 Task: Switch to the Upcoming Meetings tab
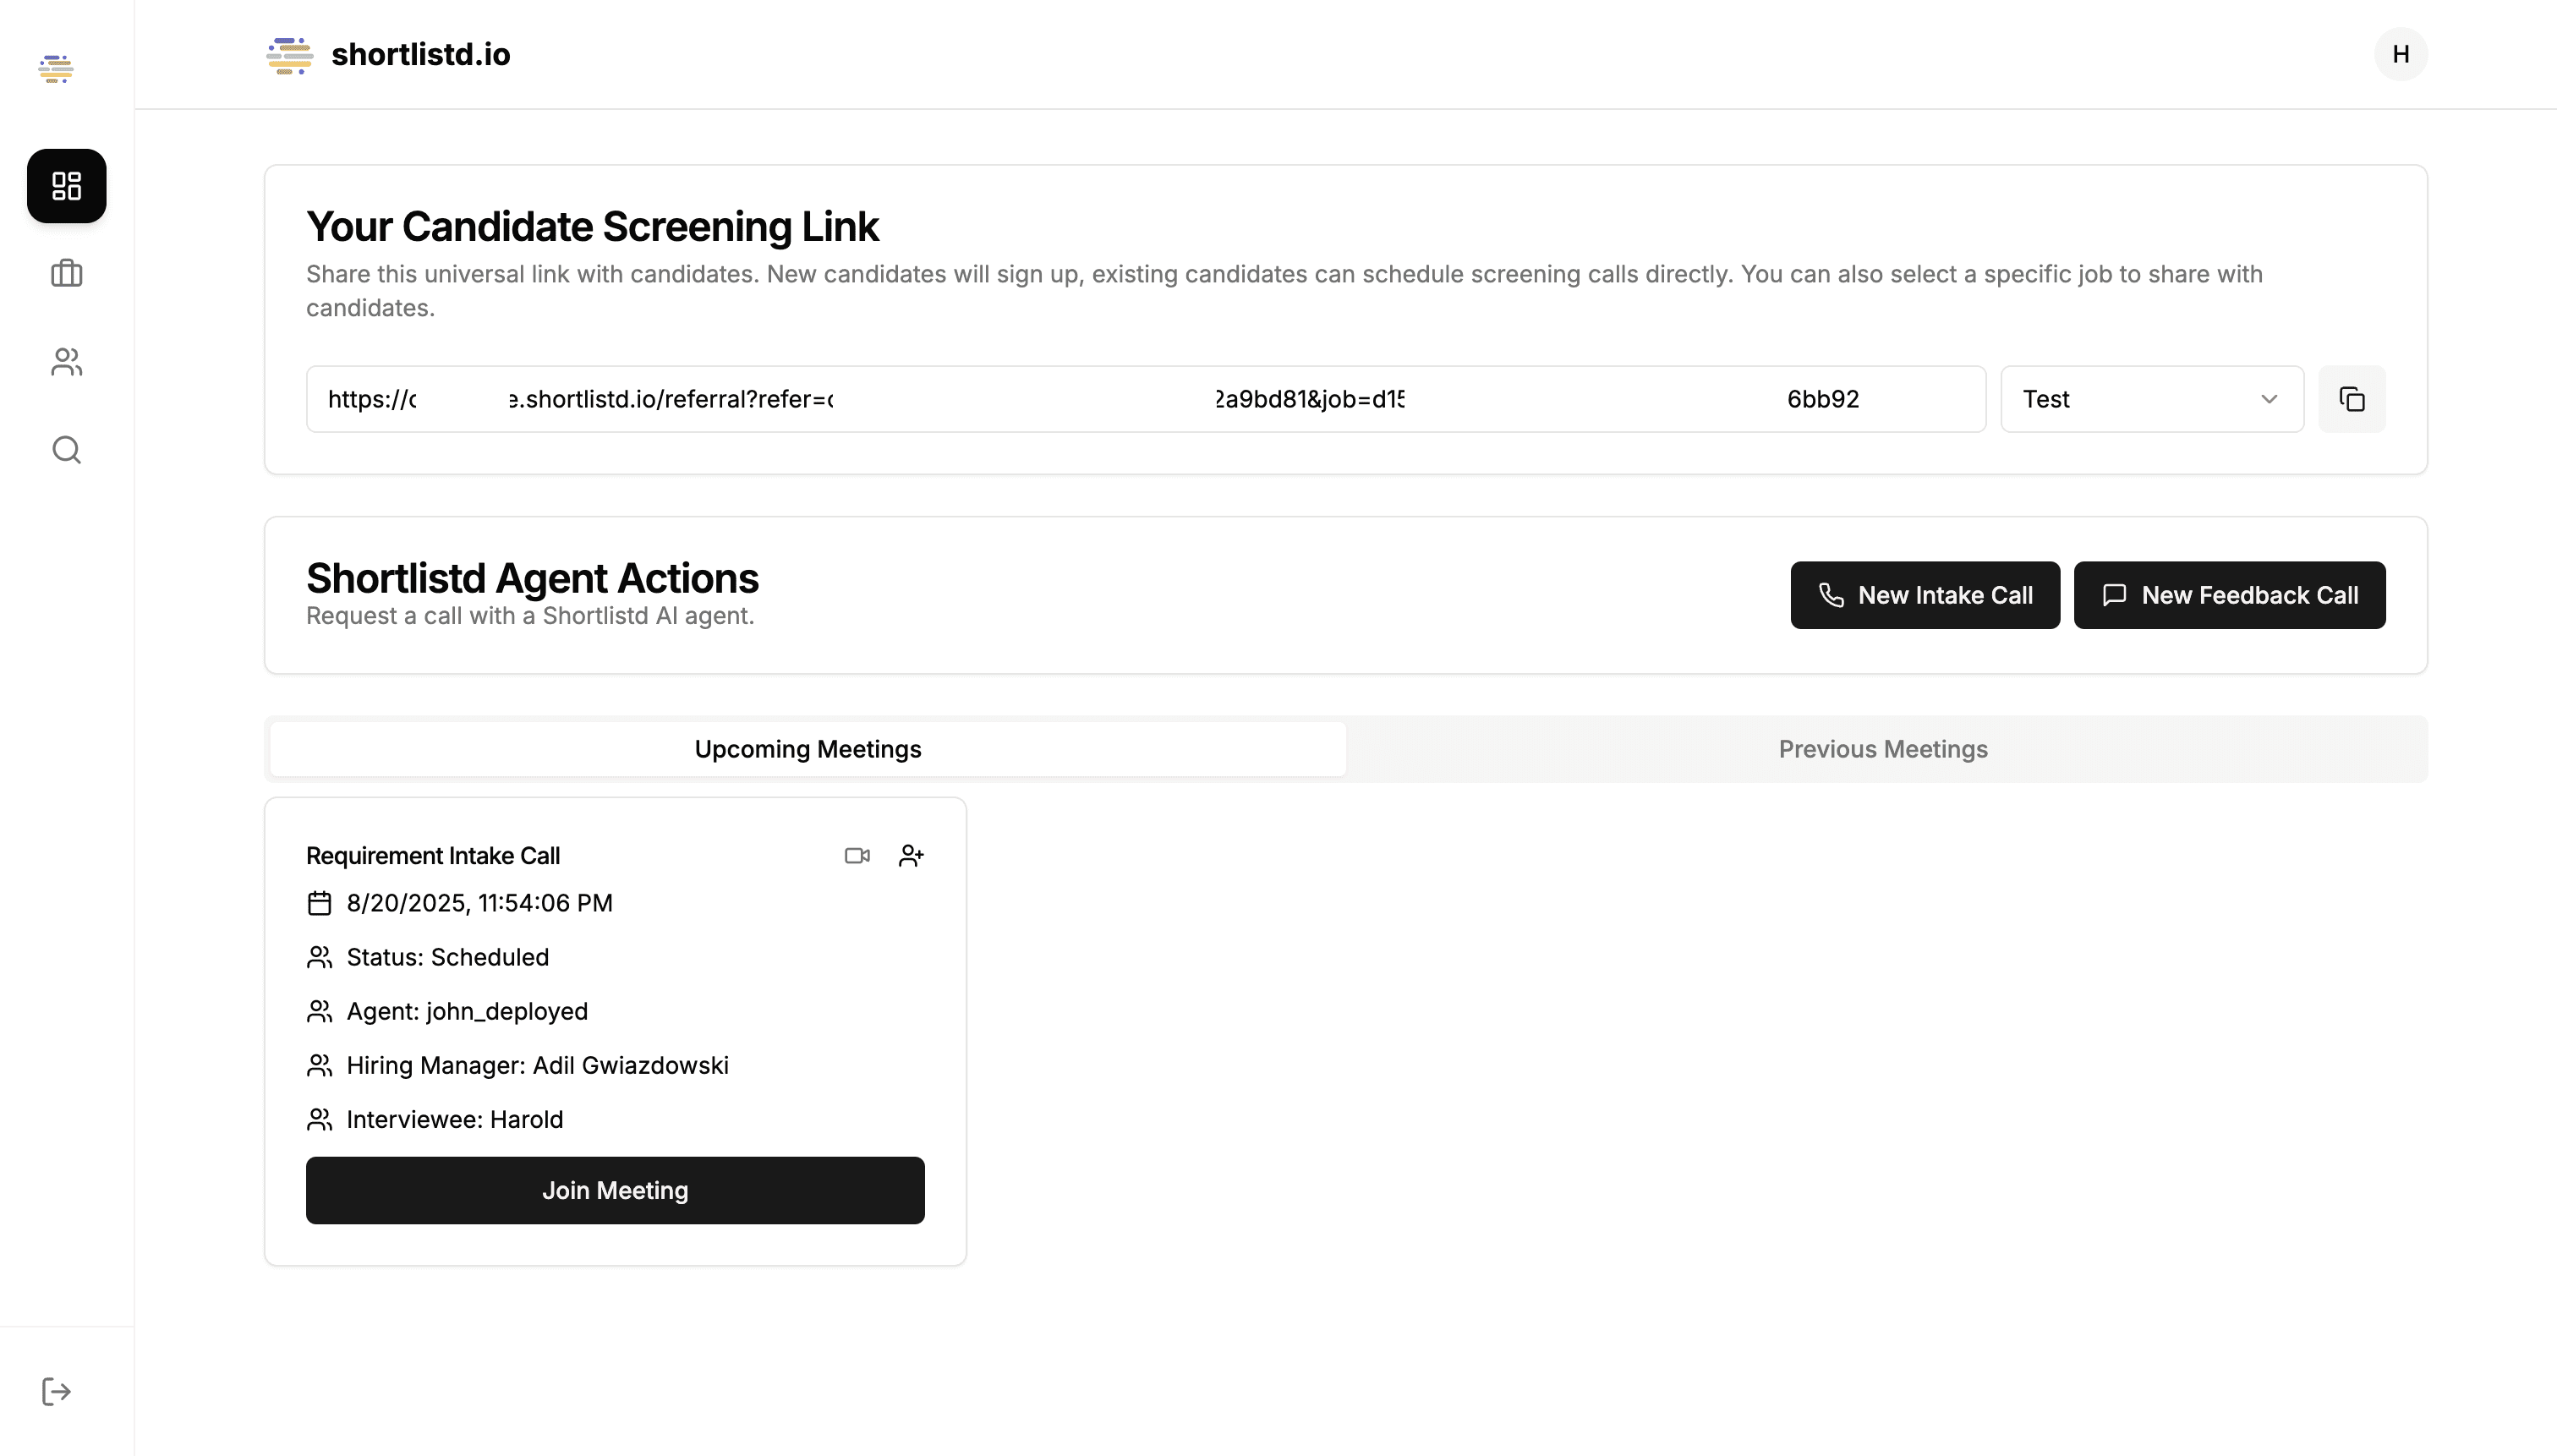[807, 748]
